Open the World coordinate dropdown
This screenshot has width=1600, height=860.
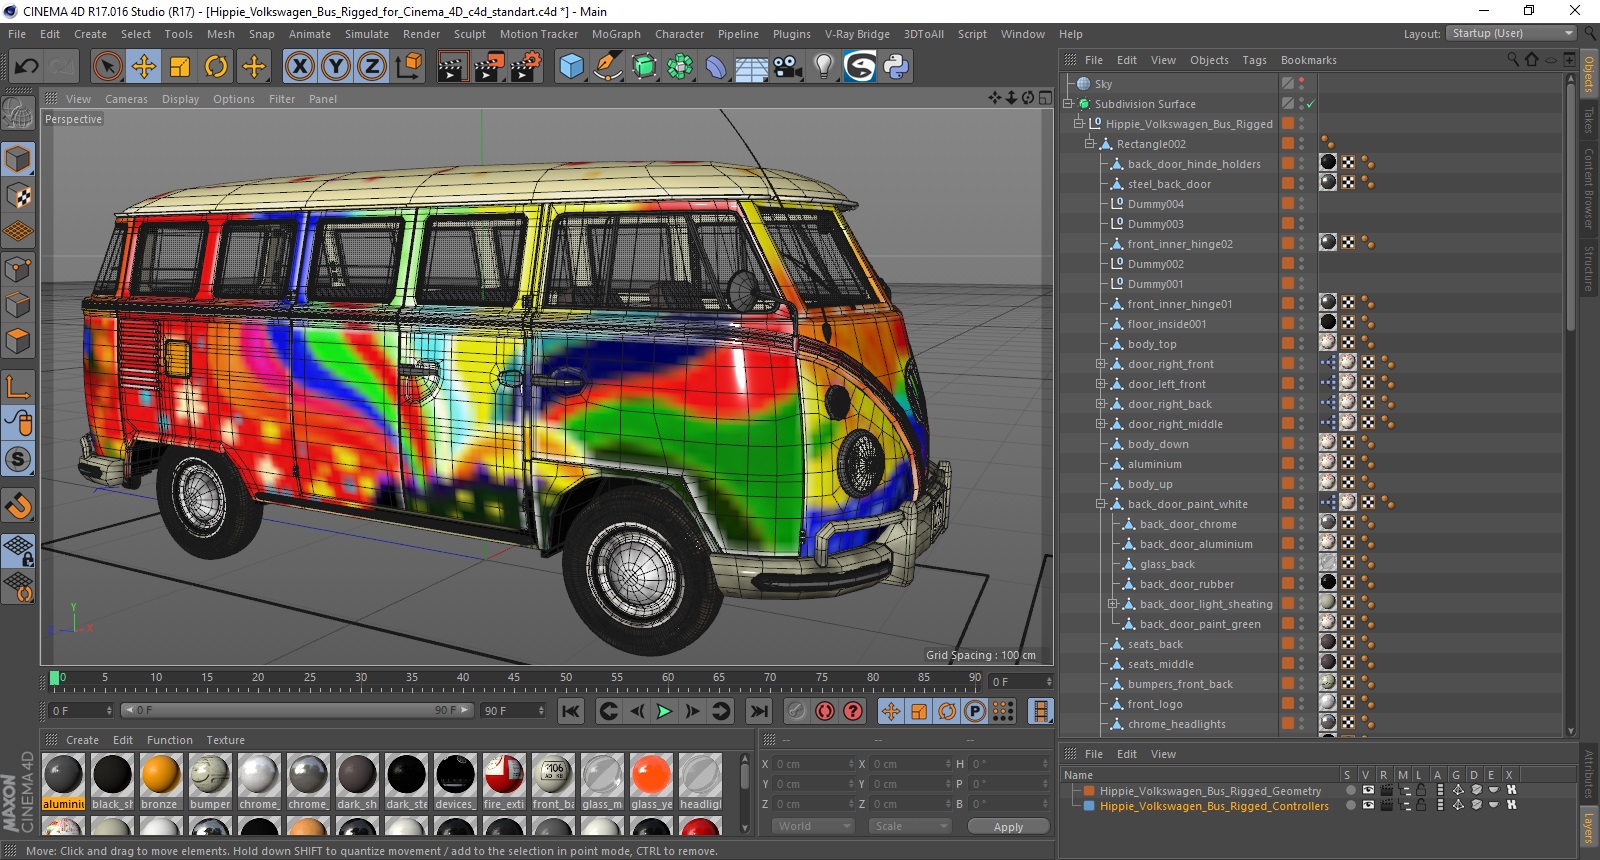pyautogui.click(x=813, y=826)
